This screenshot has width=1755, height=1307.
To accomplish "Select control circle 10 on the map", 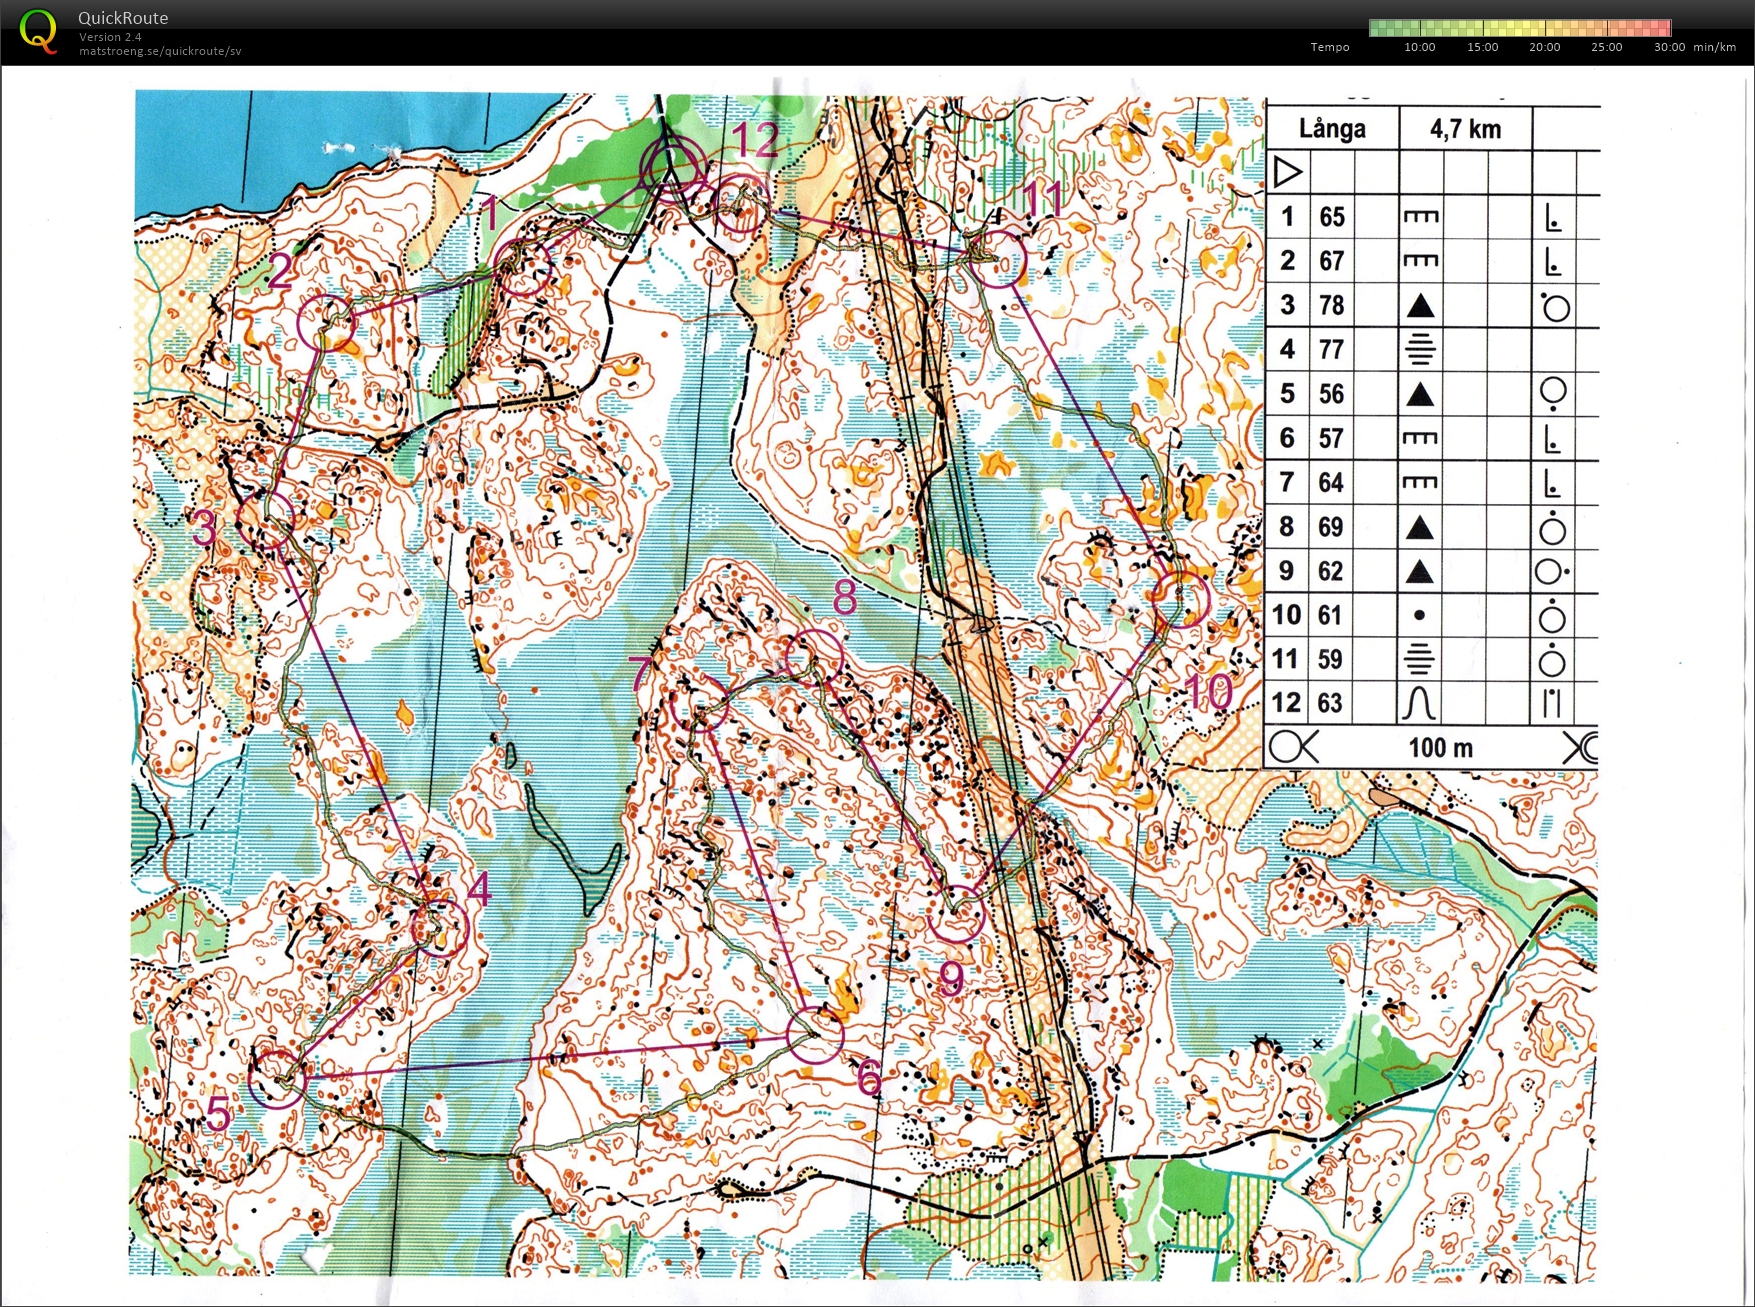I will point(1181,599).
